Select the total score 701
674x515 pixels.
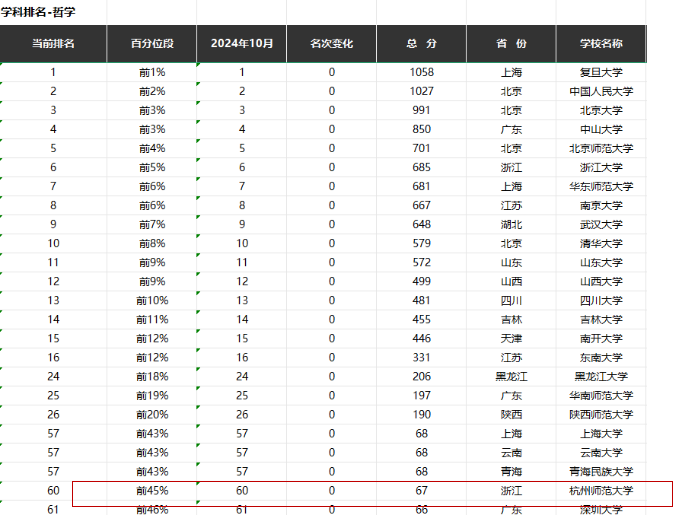[421, 148]
